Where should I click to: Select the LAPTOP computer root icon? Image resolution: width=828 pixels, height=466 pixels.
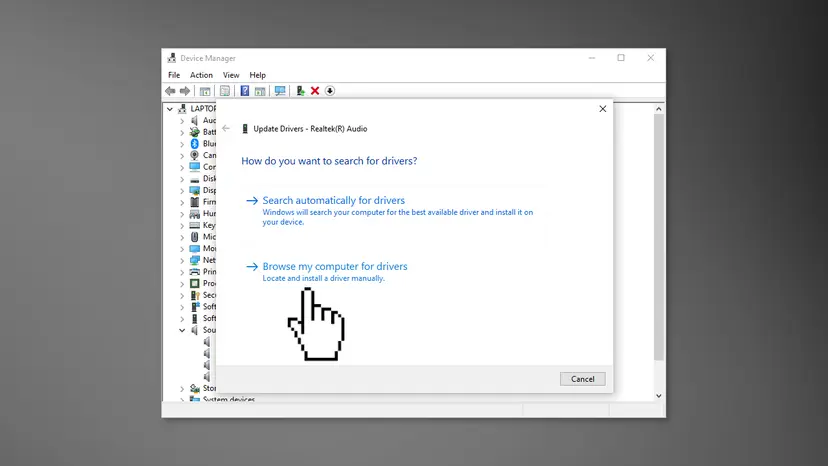click(x=182, y=109)
